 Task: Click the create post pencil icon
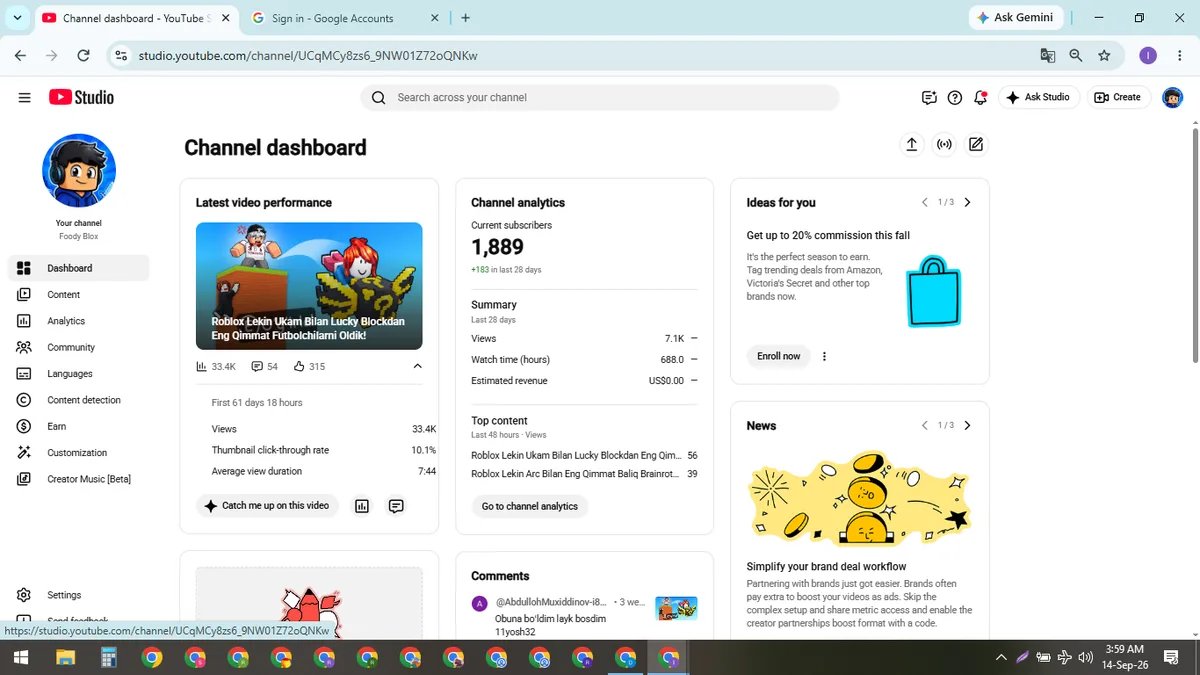tap(976, 145)
